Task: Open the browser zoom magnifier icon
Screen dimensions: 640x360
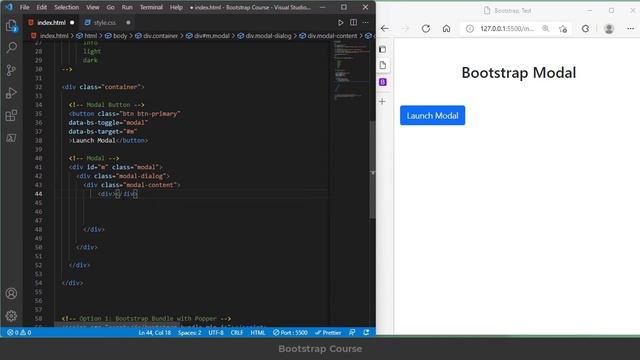Action: (x=545, y=28)
